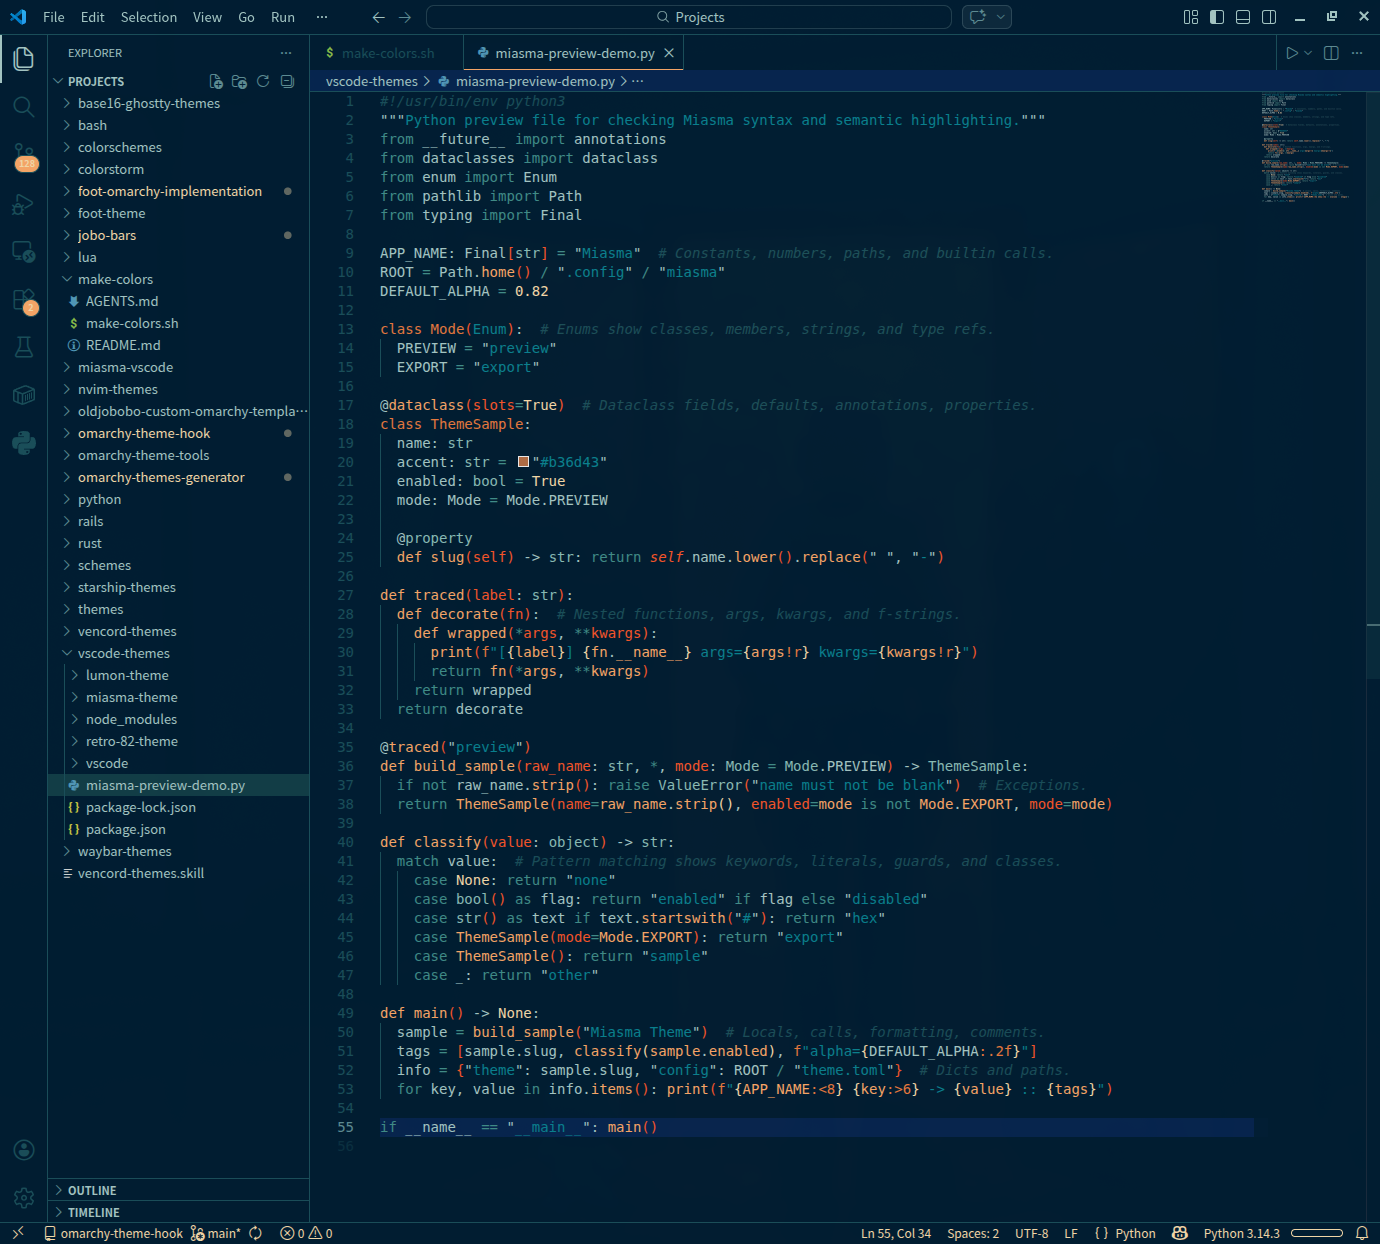Open notifications bell in status bar
This screenshot has height=1244, width=1380.
click(x=1361, y=1233)
